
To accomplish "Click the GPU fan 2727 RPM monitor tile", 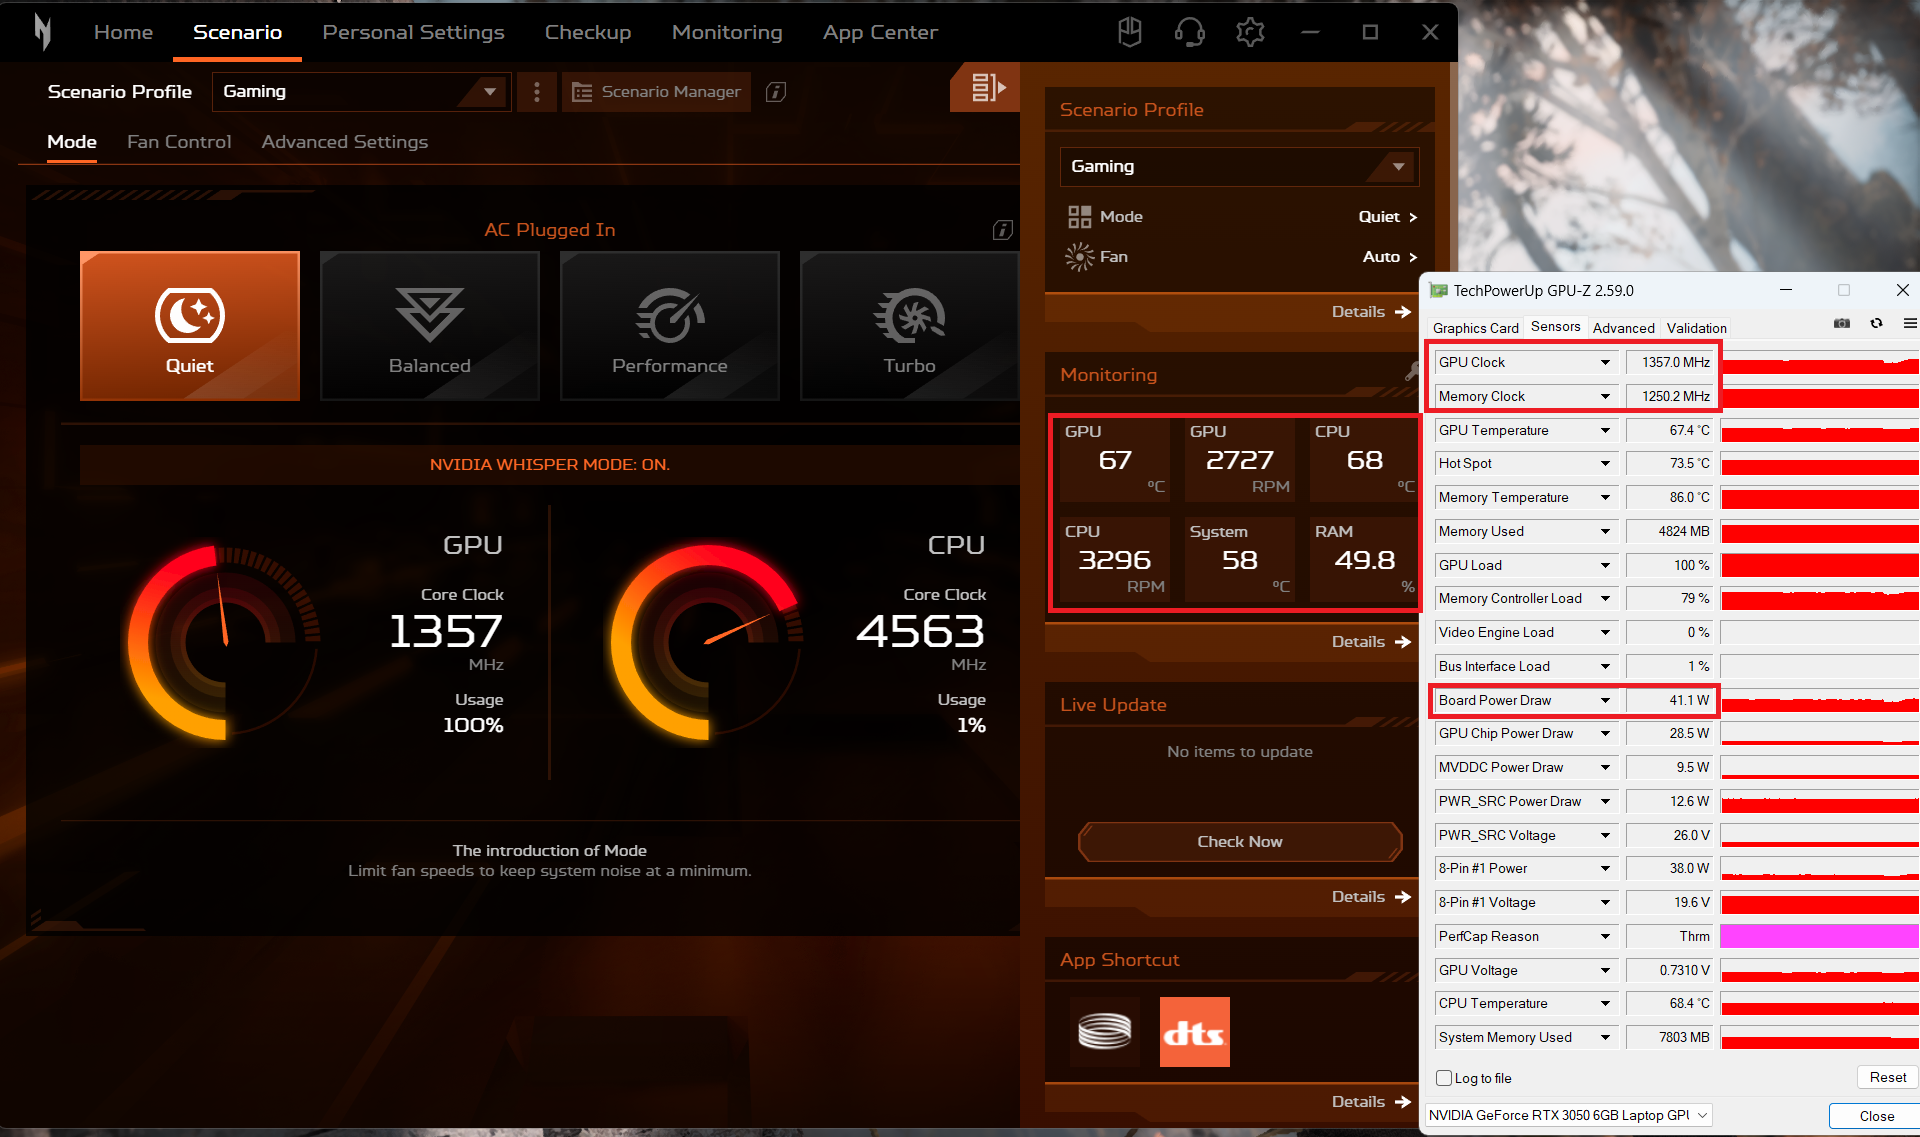I will (x=1240, y=459).
